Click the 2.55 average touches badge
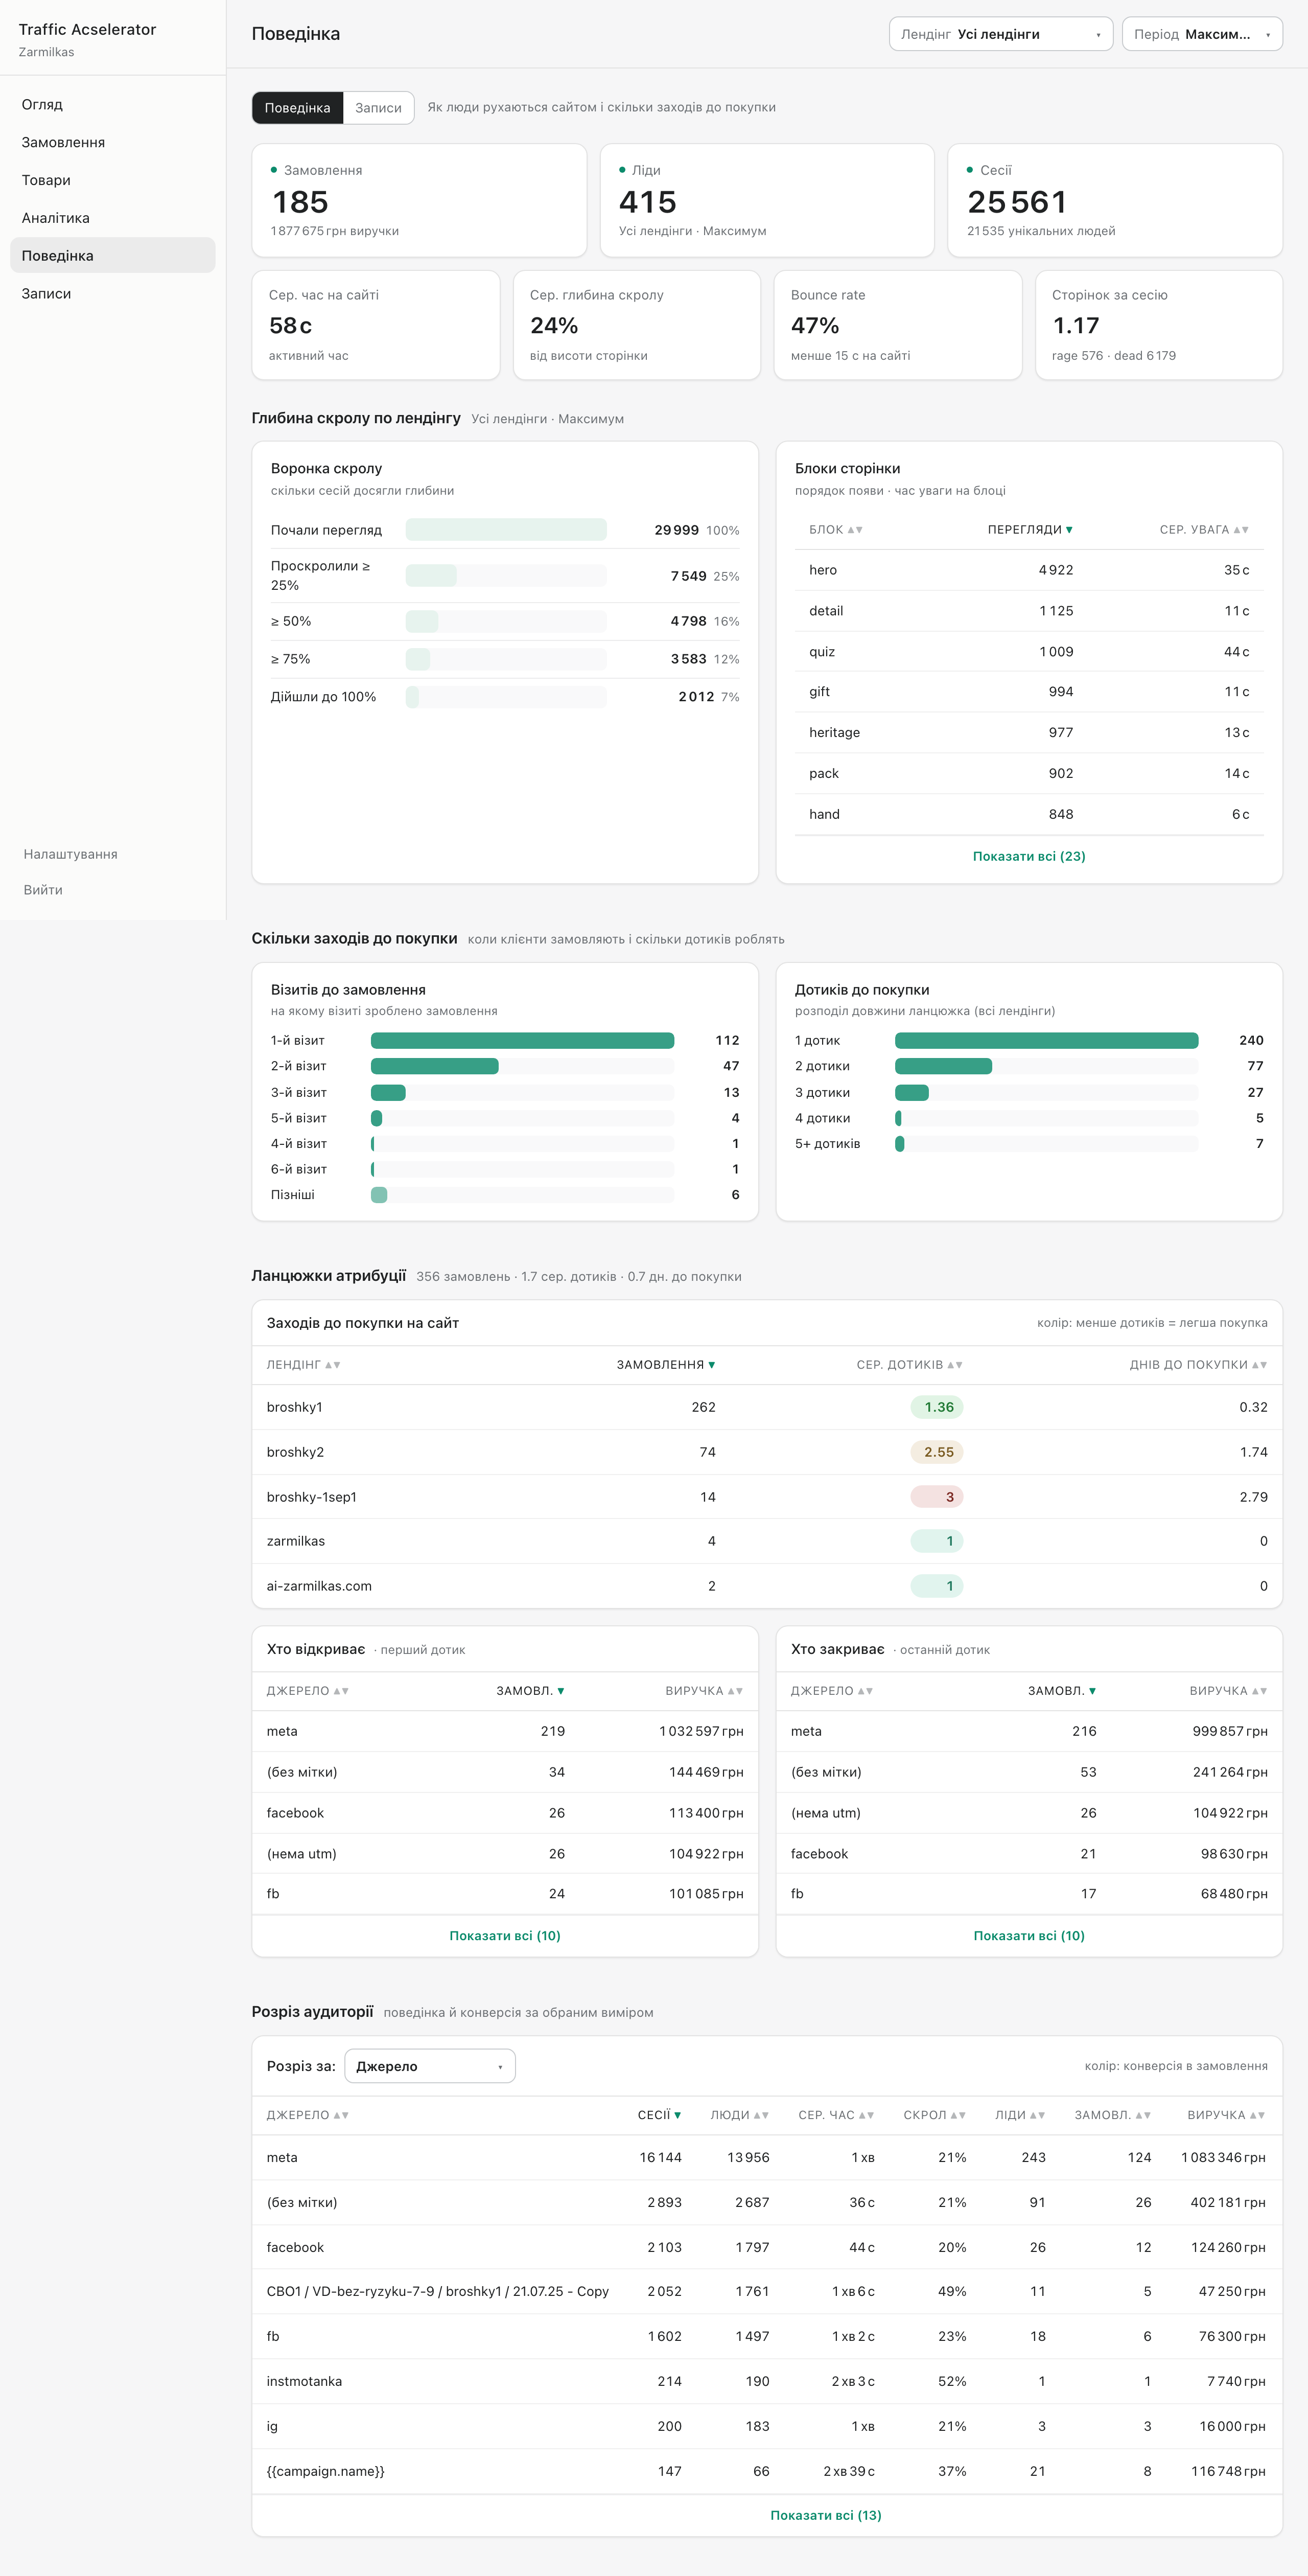 pos(937,1452)
